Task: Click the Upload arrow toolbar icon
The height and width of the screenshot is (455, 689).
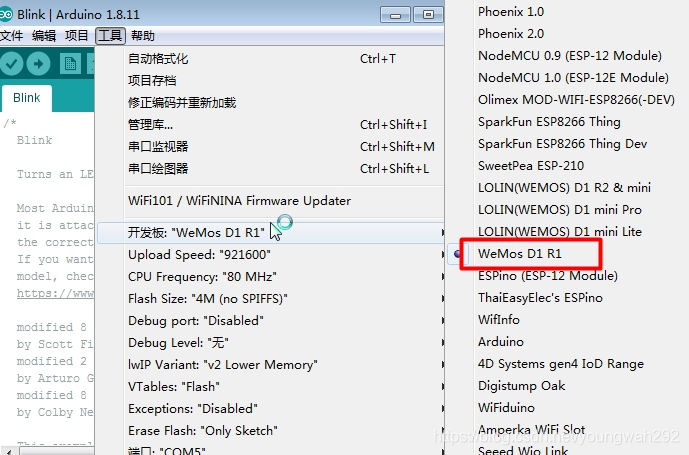Action: tap(39, 64)
